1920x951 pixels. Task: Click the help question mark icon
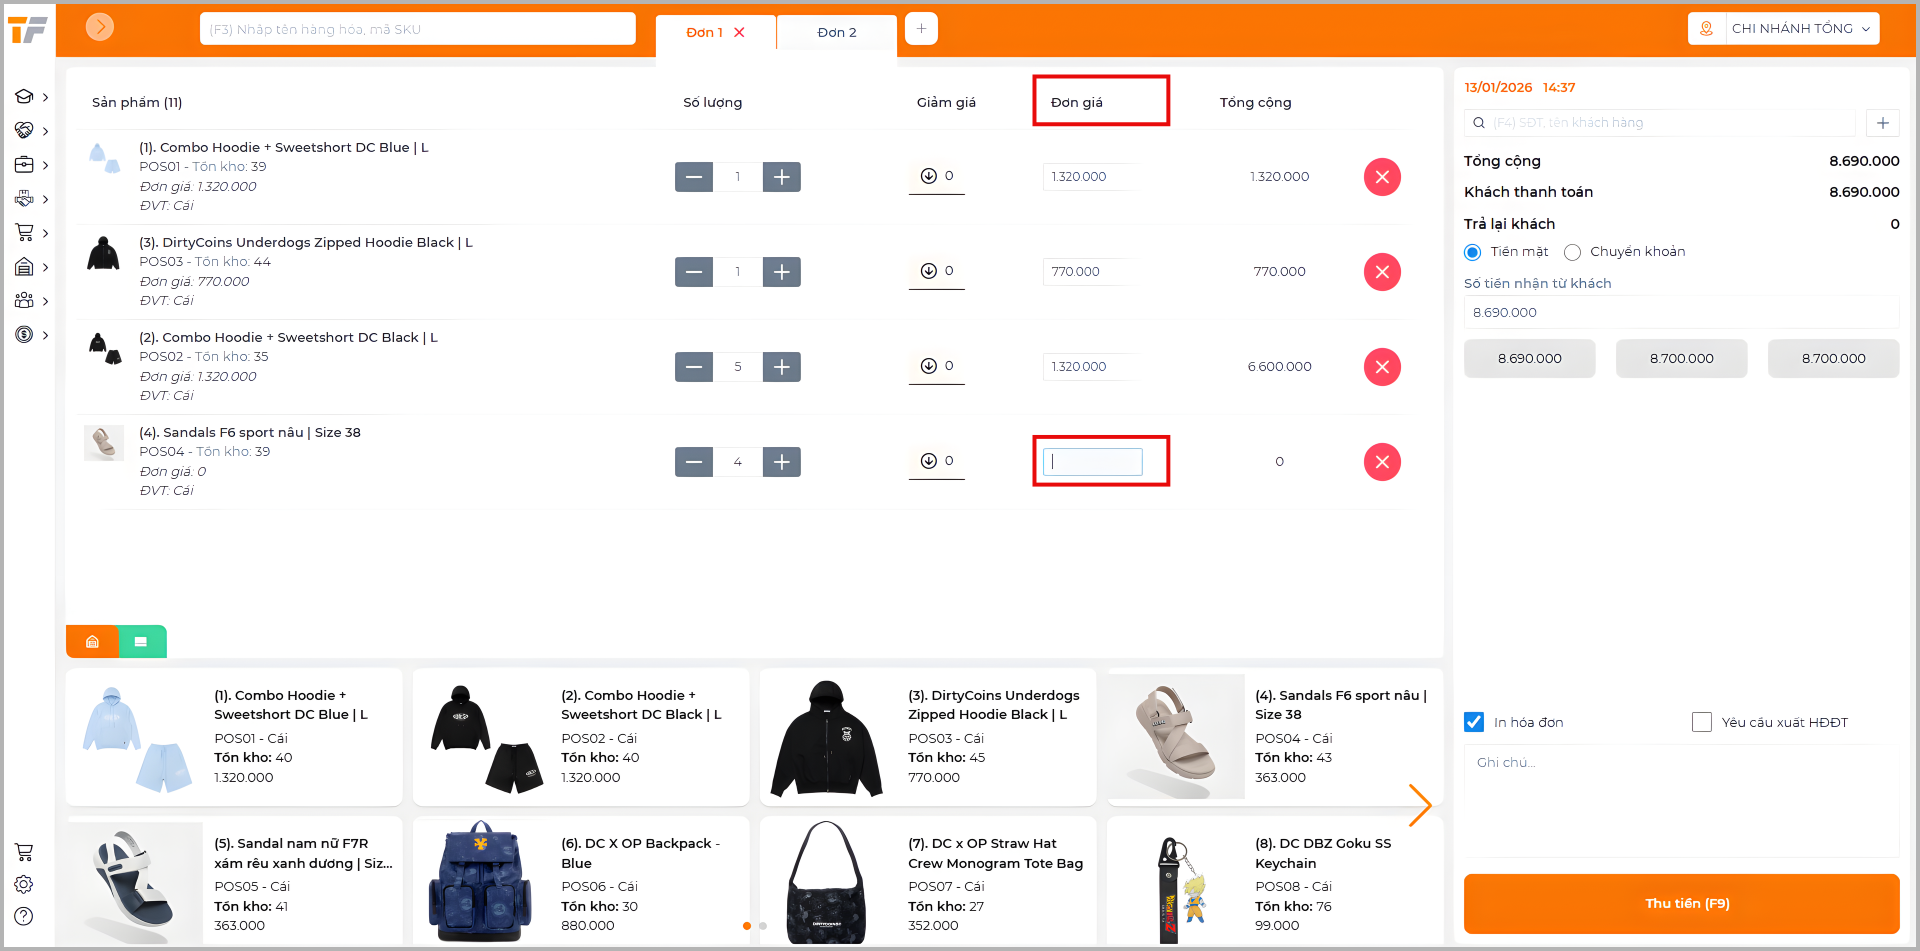[24, 916]
